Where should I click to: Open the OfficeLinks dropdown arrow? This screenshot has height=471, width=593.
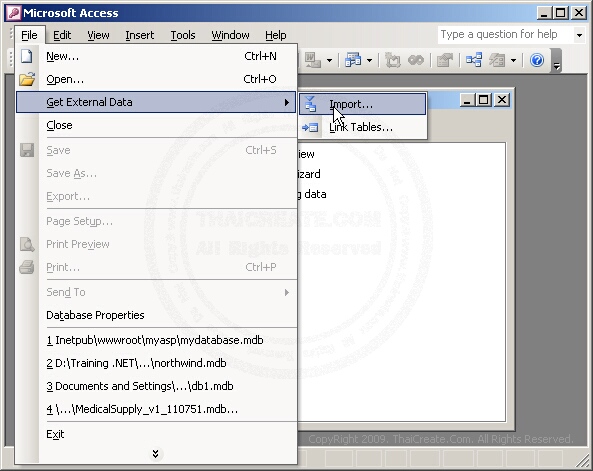tap(329, 60)
